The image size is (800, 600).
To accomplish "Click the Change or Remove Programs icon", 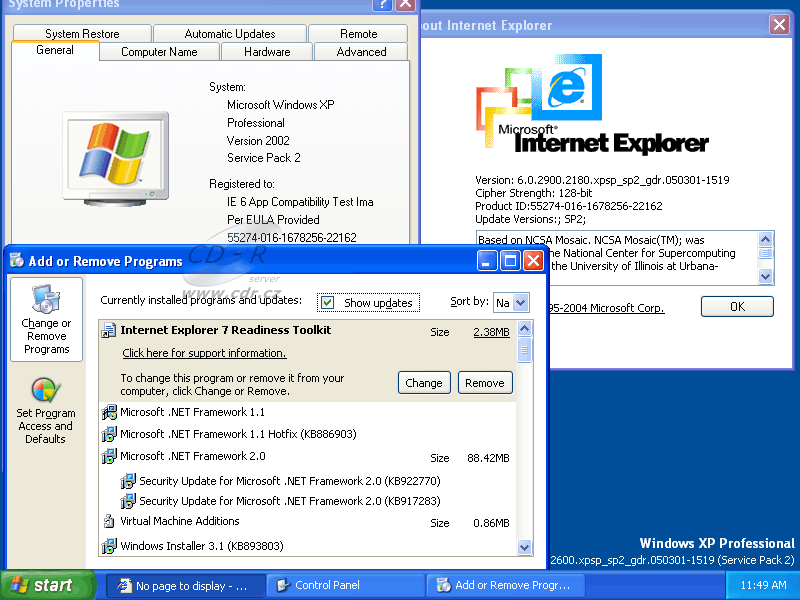I will click(46, 298).
